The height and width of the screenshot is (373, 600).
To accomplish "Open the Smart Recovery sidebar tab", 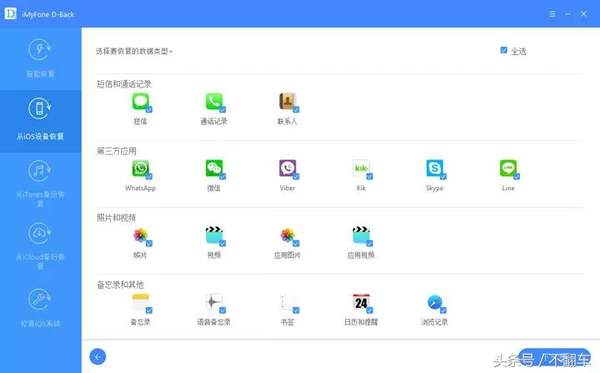I will [x=40, y=59].
